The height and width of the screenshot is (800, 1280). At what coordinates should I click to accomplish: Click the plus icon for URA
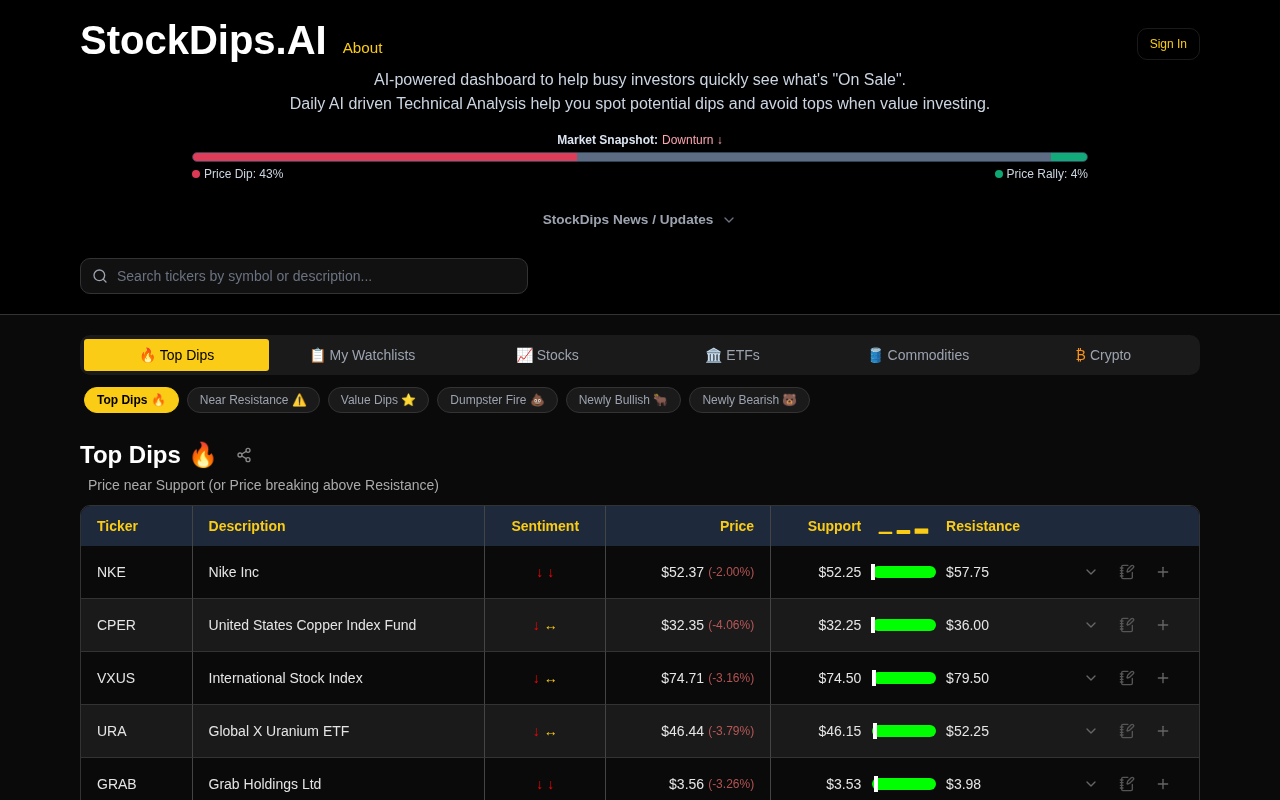1163,731
